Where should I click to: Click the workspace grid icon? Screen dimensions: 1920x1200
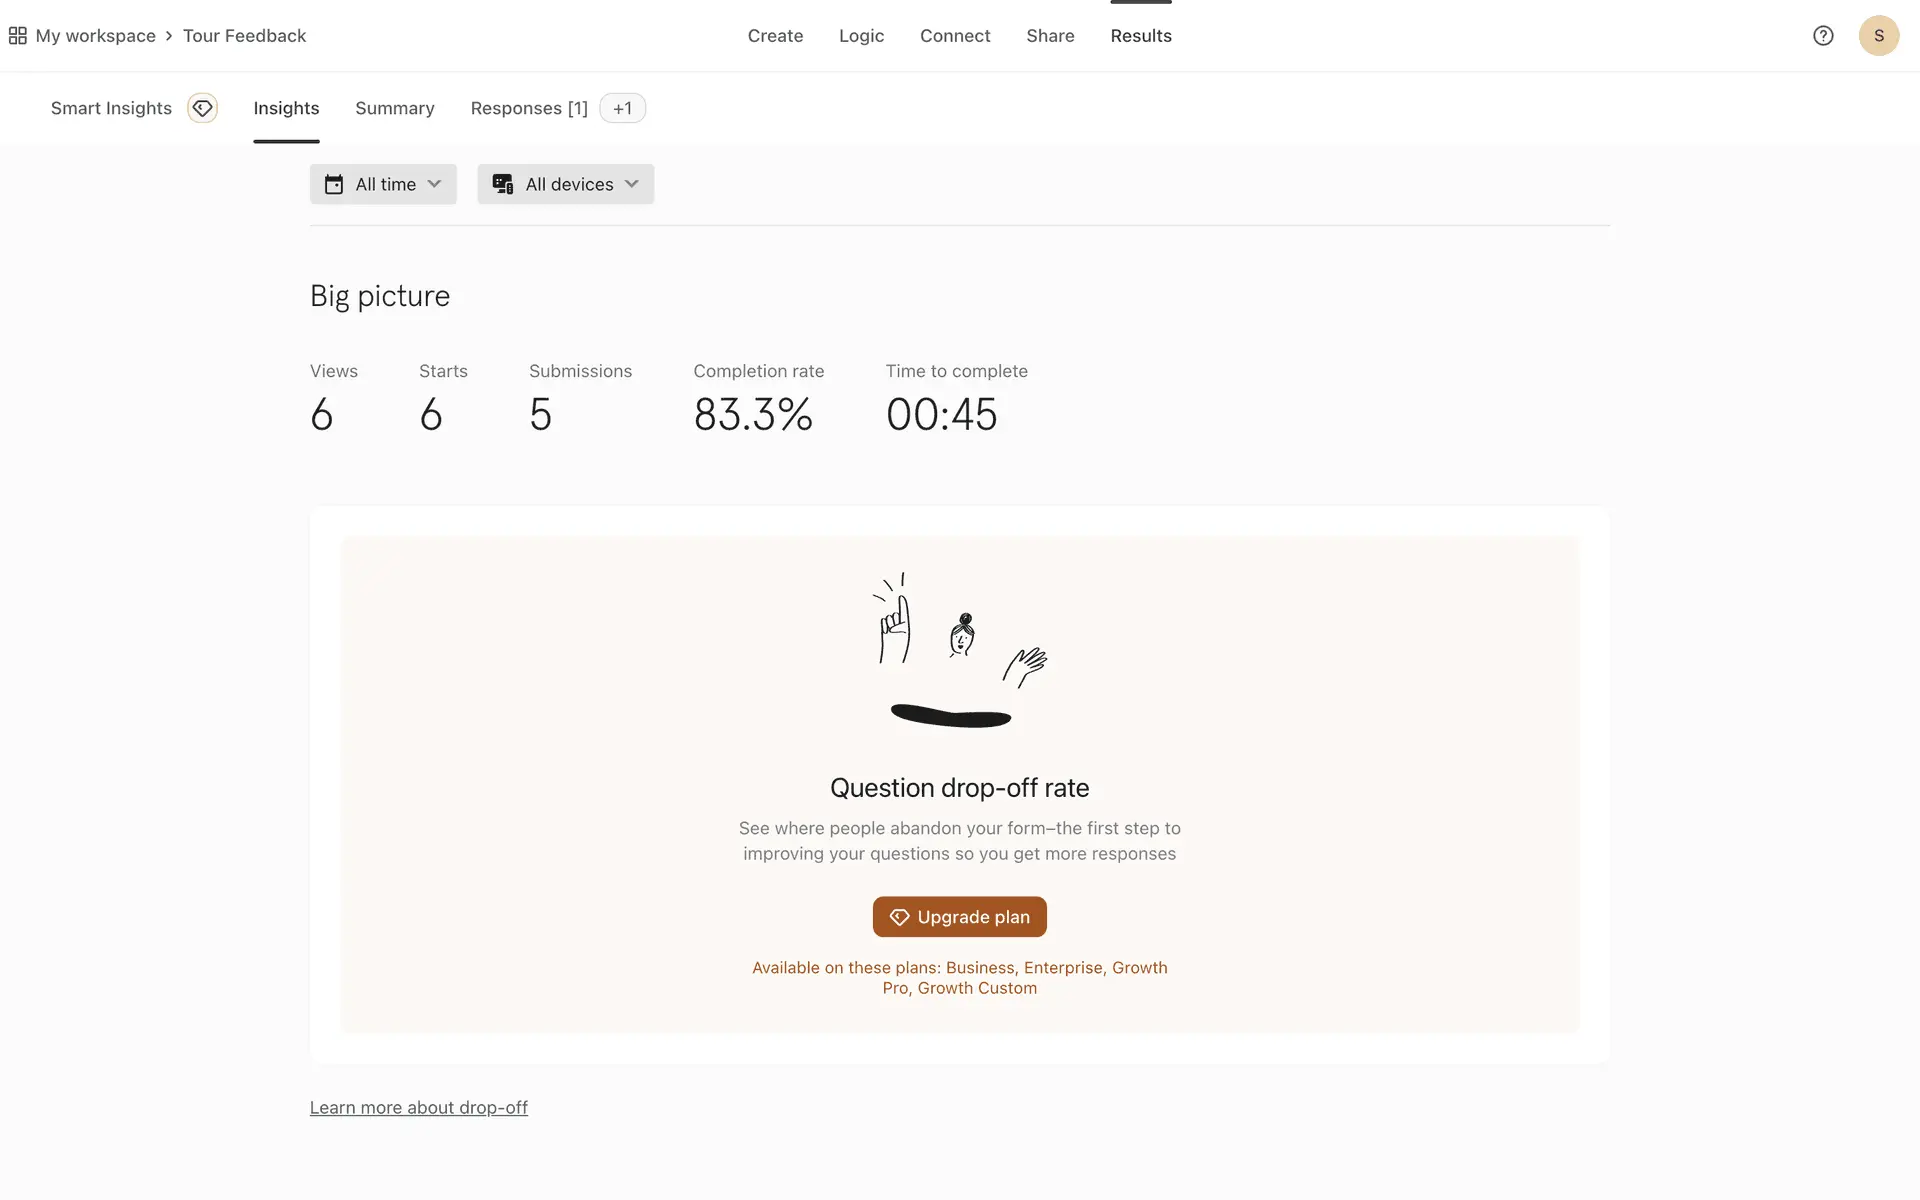click(17, 36)
